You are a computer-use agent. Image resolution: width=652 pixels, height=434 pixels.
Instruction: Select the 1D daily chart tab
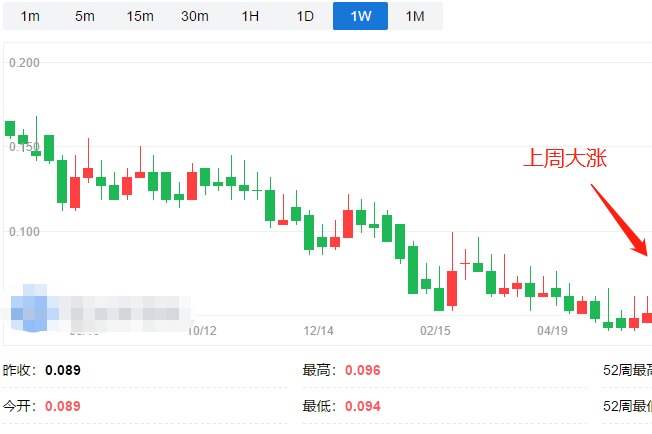(x=305, y=16)
